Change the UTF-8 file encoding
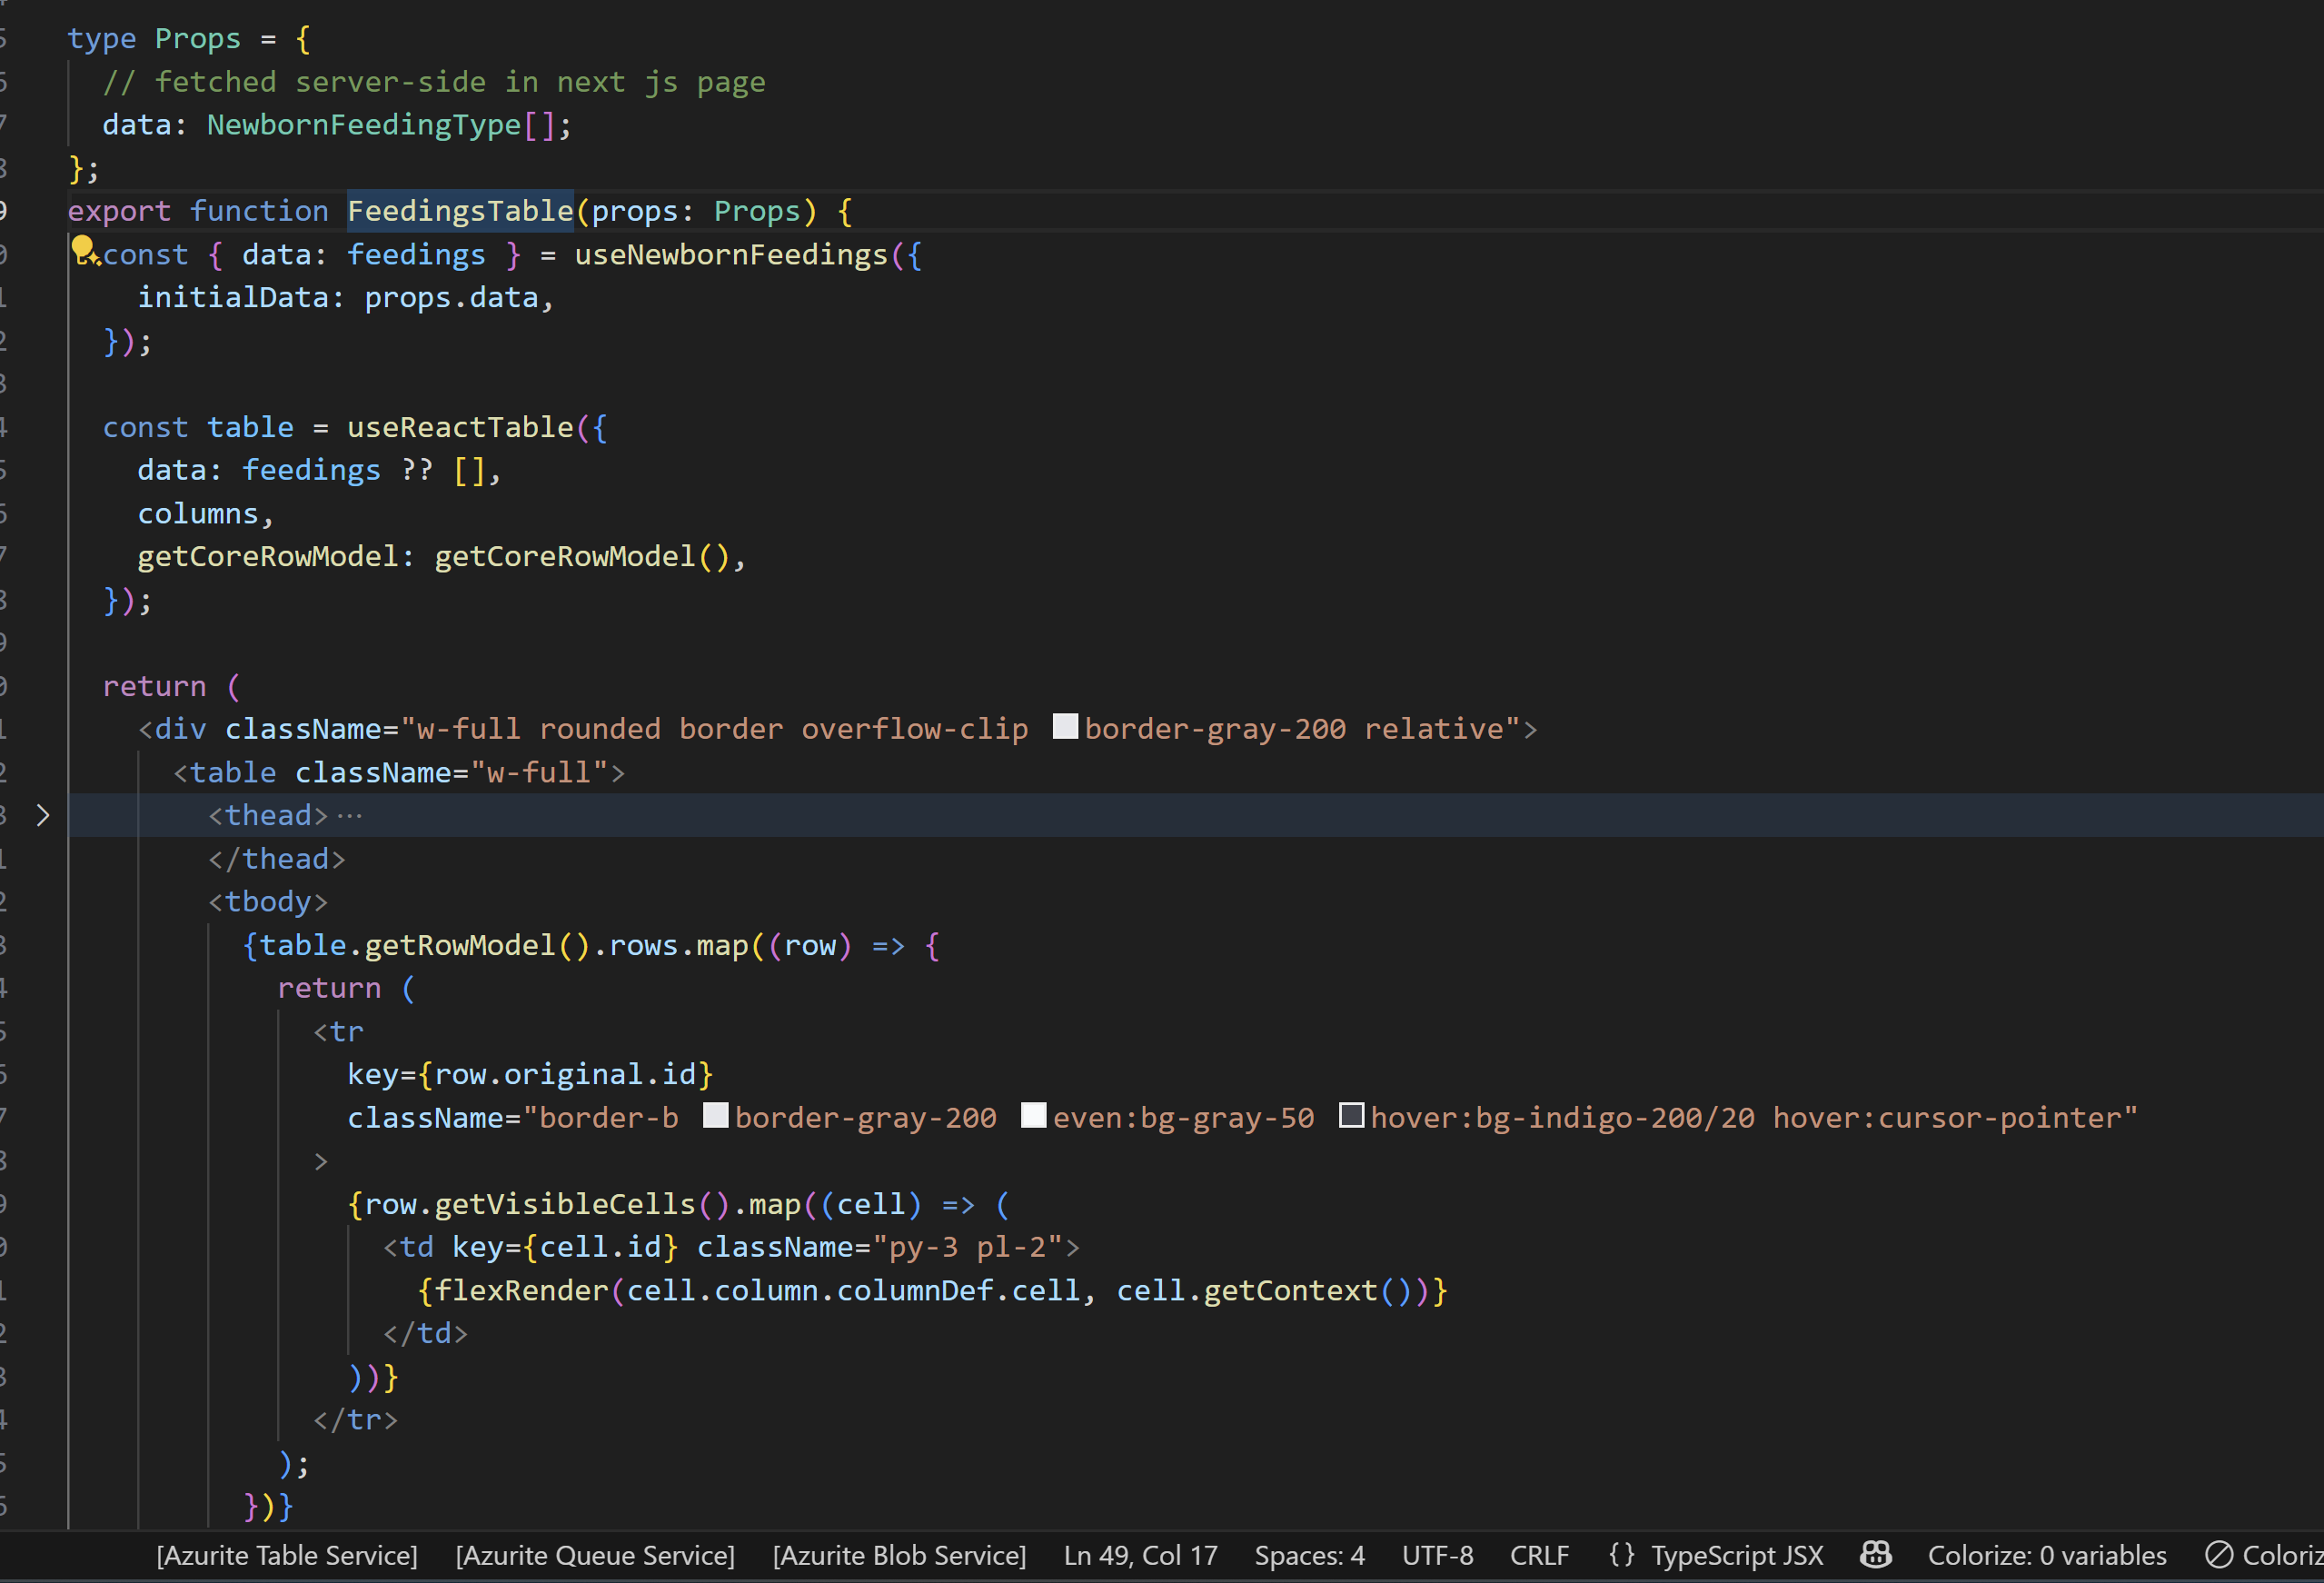The image size is (2324, 1583). click(x=1437, y=1555)
